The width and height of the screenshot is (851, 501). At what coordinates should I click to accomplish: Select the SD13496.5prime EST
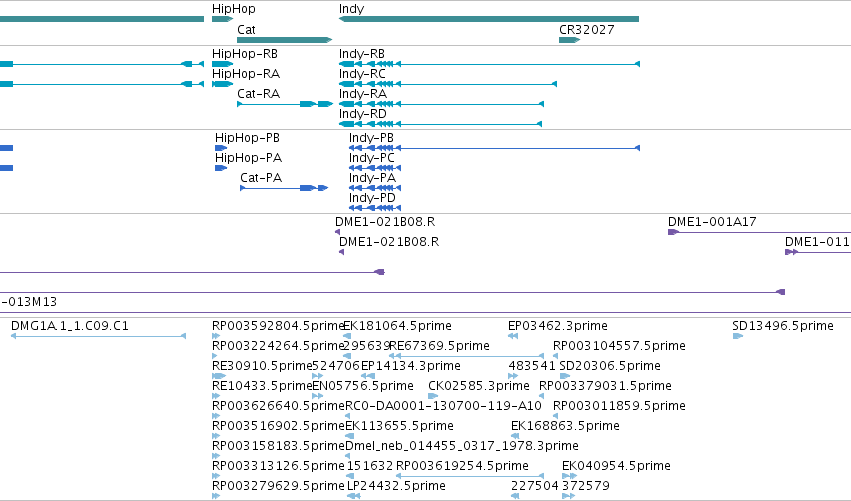tap(738, 336)
